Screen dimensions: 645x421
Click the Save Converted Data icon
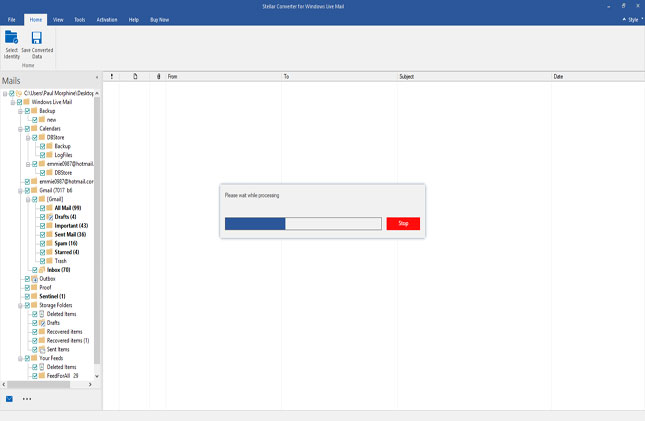point(37,38)
